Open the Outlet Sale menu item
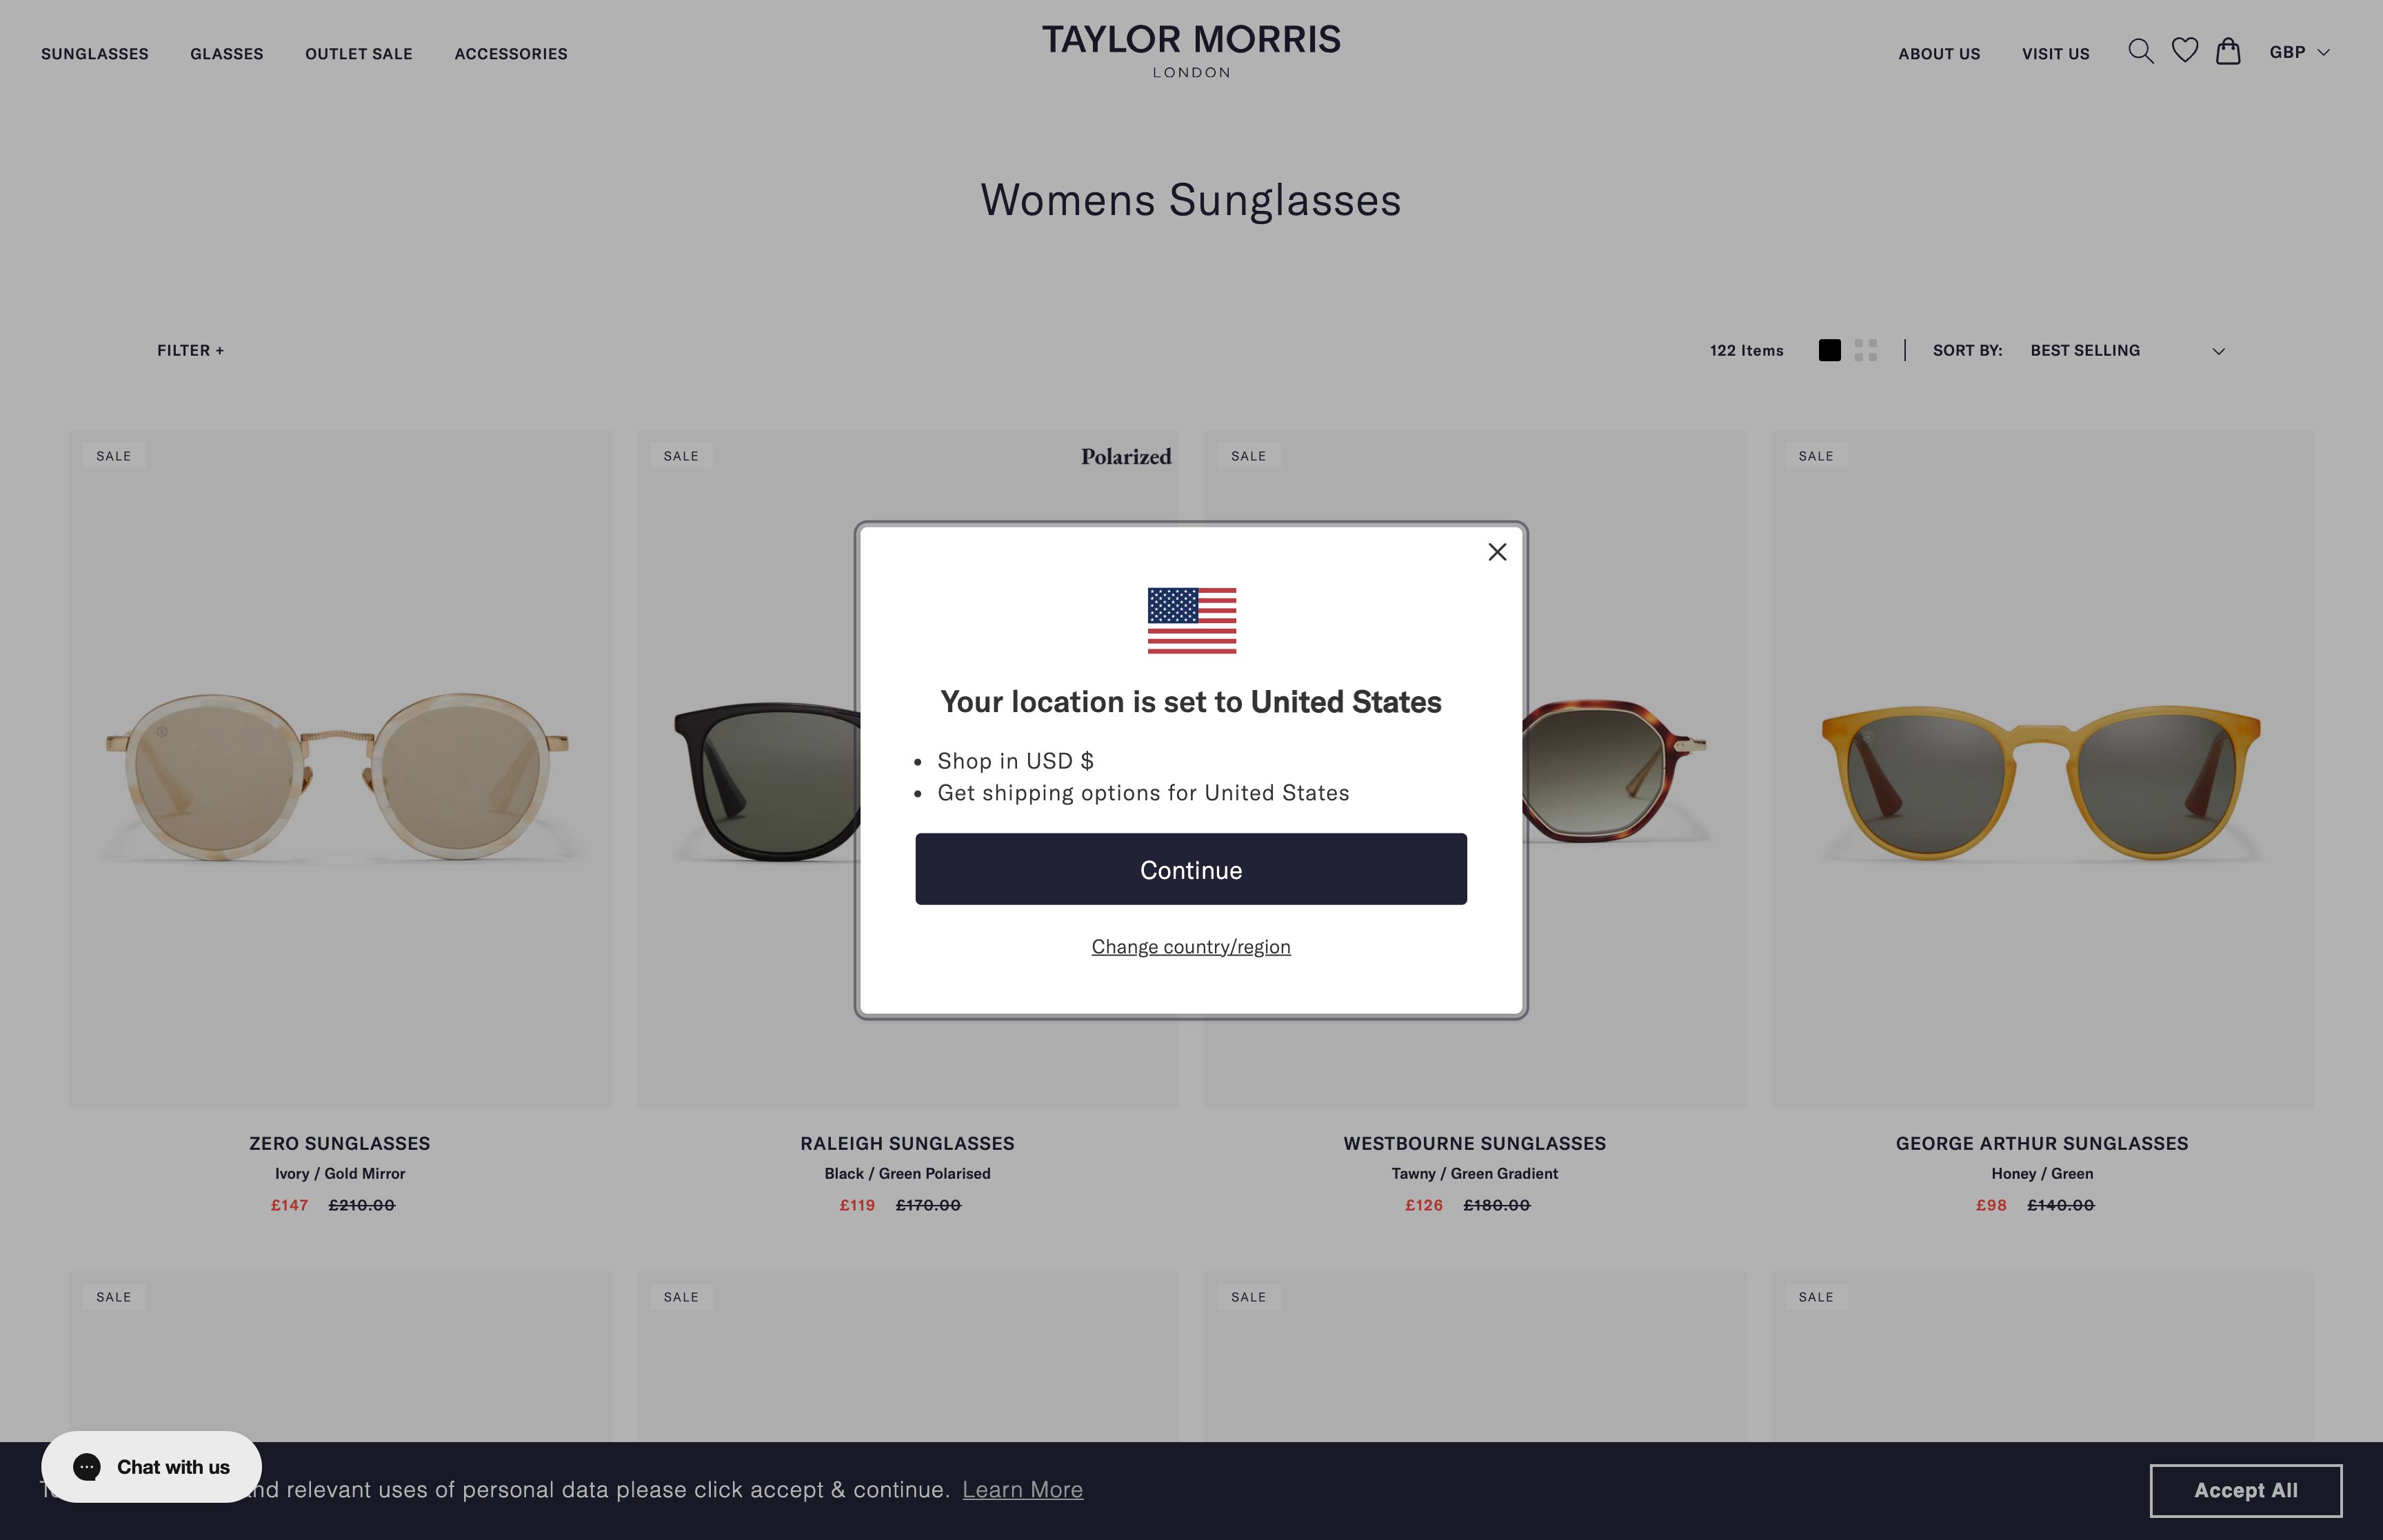This screenshot has width=2383, height=1540. pos(359,54)
